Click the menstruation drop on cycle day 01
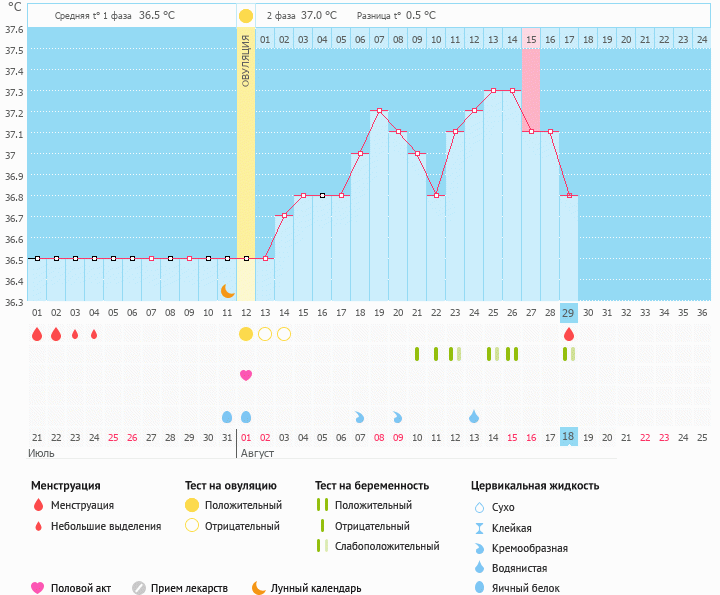Viewport: 720px width, 595px height. point(37,334)
